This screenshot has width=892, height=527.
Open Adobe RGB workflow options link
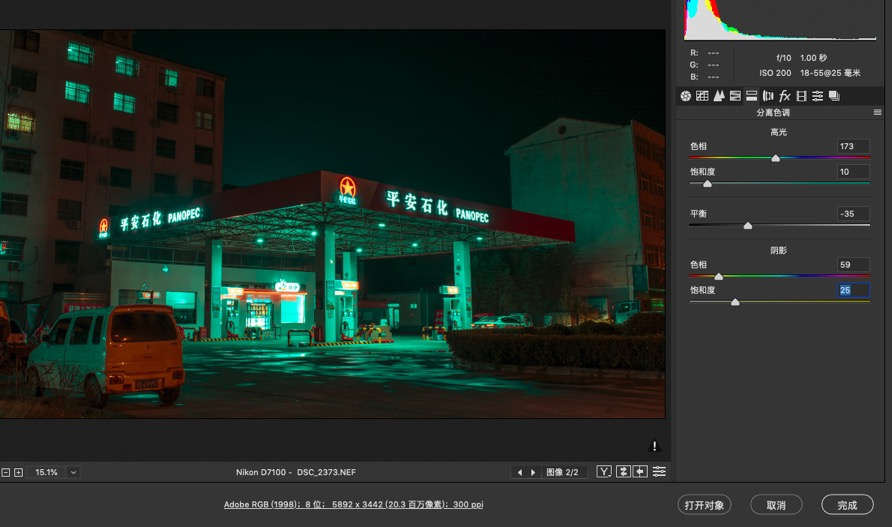pos(353,504)
